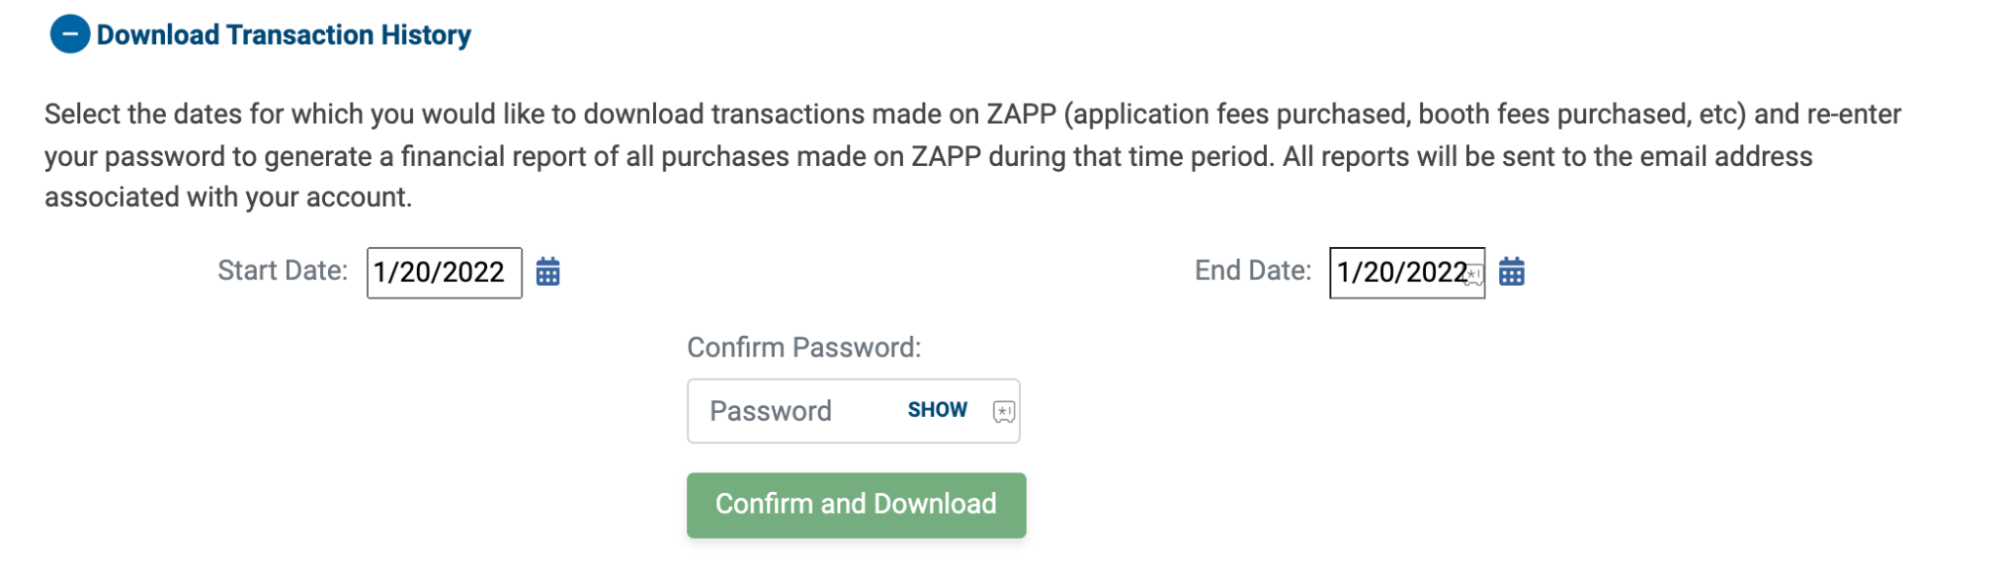Click 'ZAPP' before '(application fees purchased'
Viewport: 1999px width, 585px height.
[x=1021, y=114]
